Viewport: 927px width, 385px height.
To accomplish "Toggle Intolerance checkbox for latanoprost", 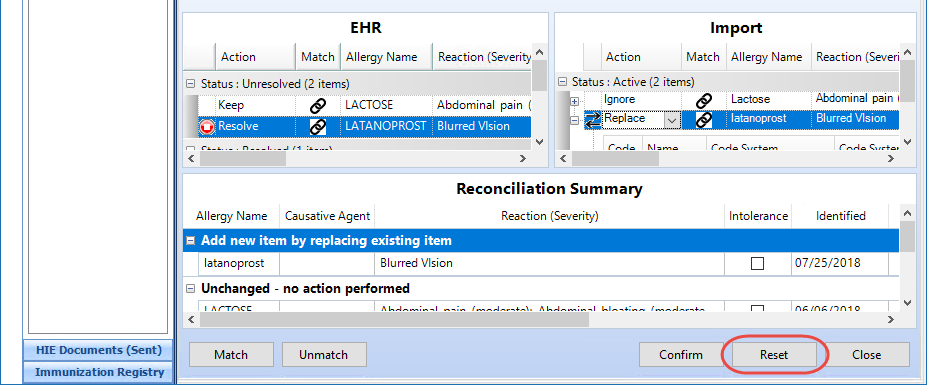I will point(757,264).
